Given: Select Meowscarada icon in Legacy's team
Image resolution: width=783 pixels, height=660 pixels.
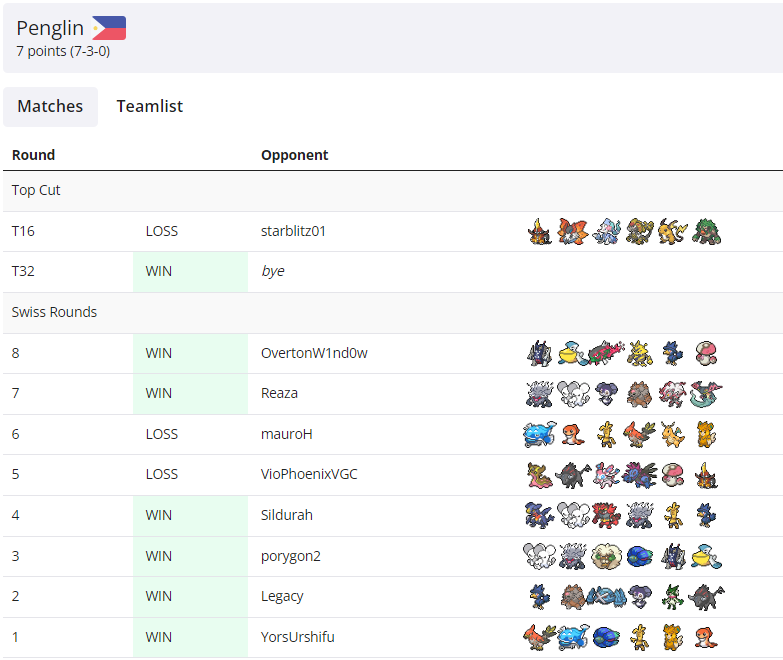Looking at the screenshot, I should point(673,597).
